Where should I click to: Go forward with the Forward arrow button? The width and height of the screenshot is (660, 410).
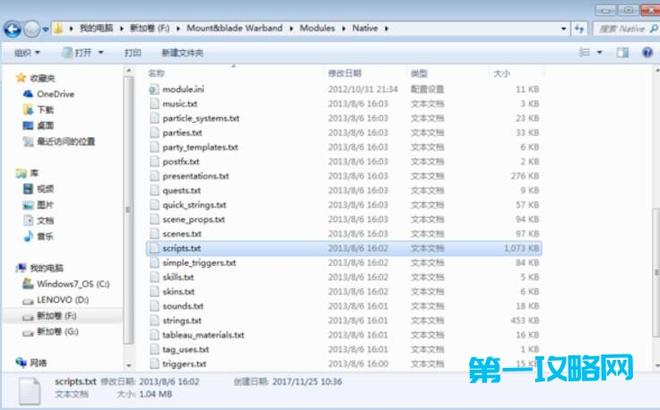click(32, 29)
